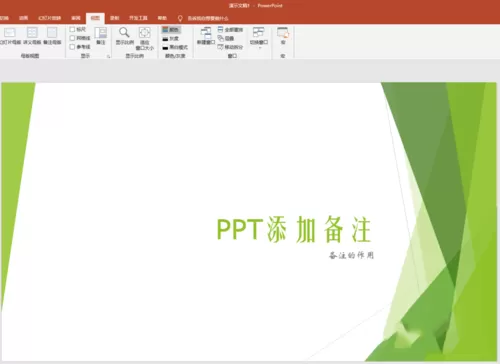This screenshot has width=500, height=364.
Task: Open the Animations (动画) tab
Action: 23,18
